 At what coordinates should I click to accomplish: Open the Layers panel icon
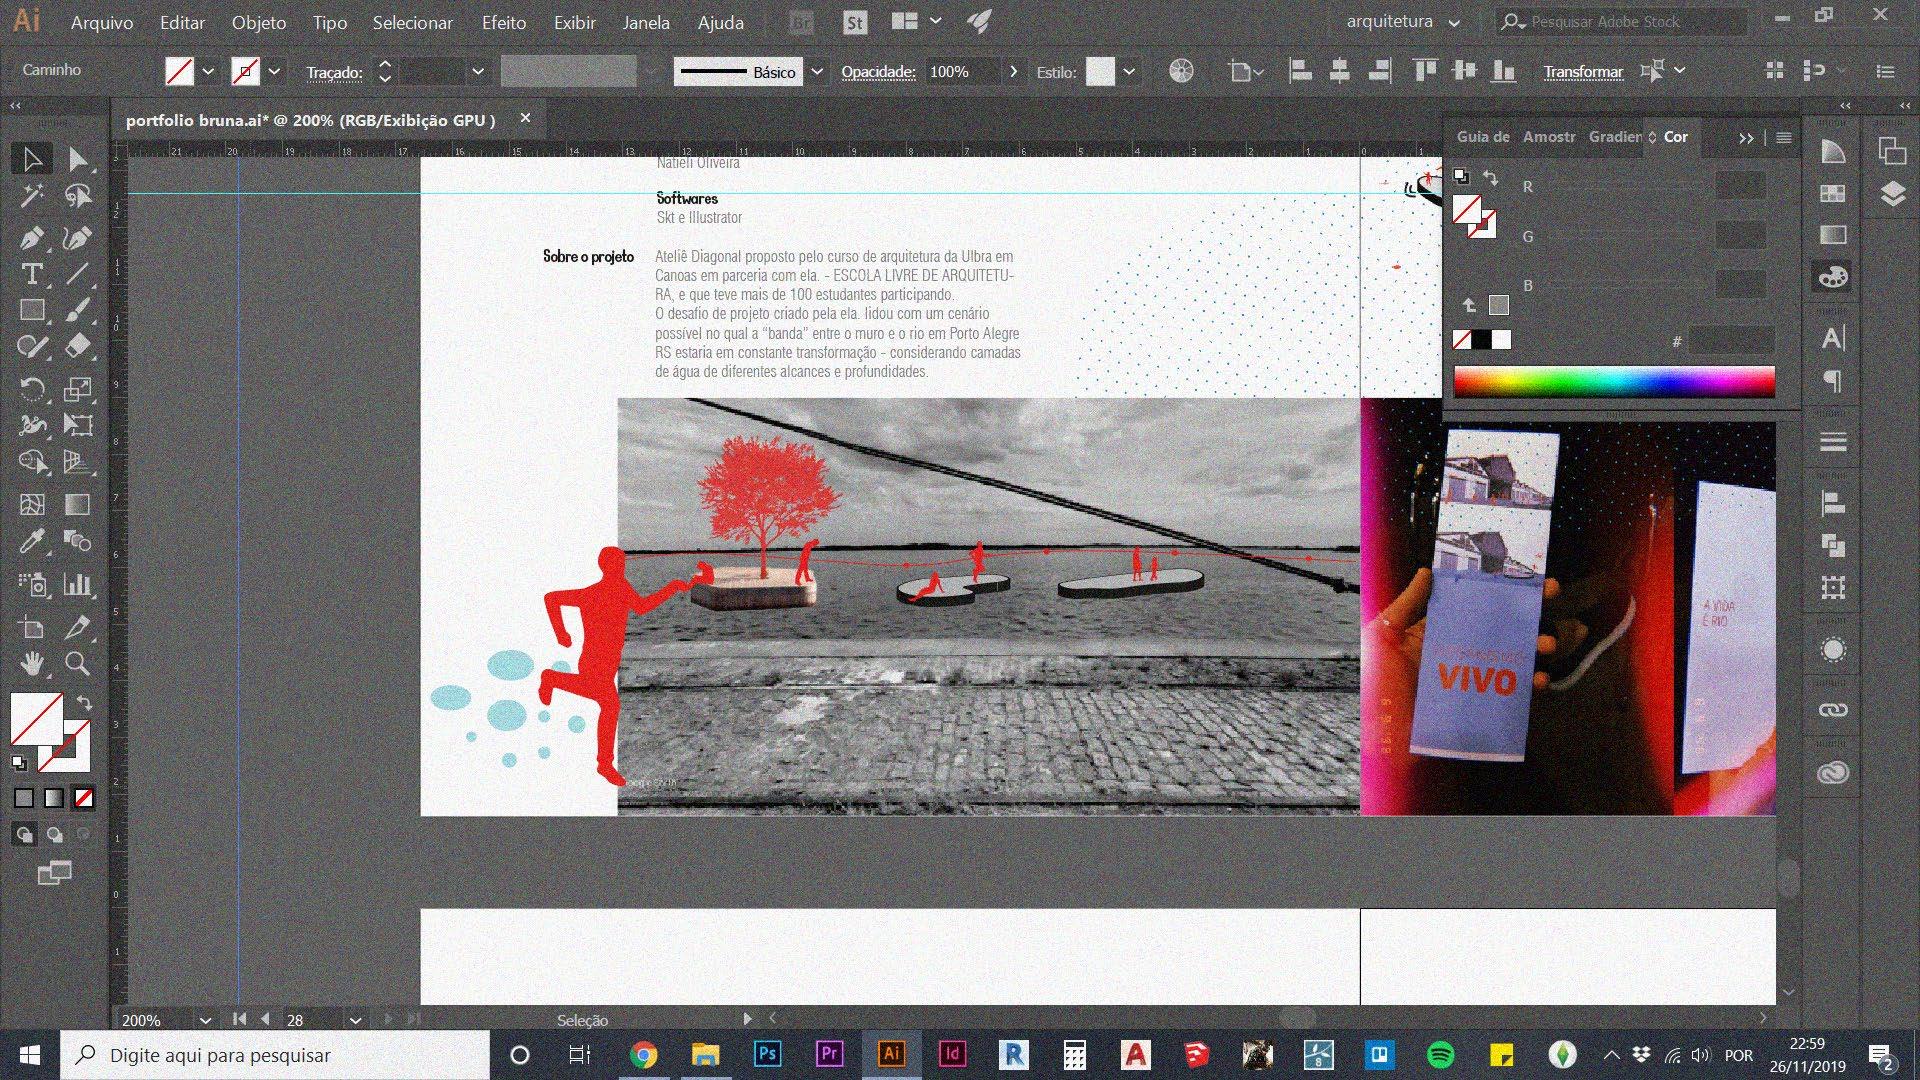[x=1892, y=193]
